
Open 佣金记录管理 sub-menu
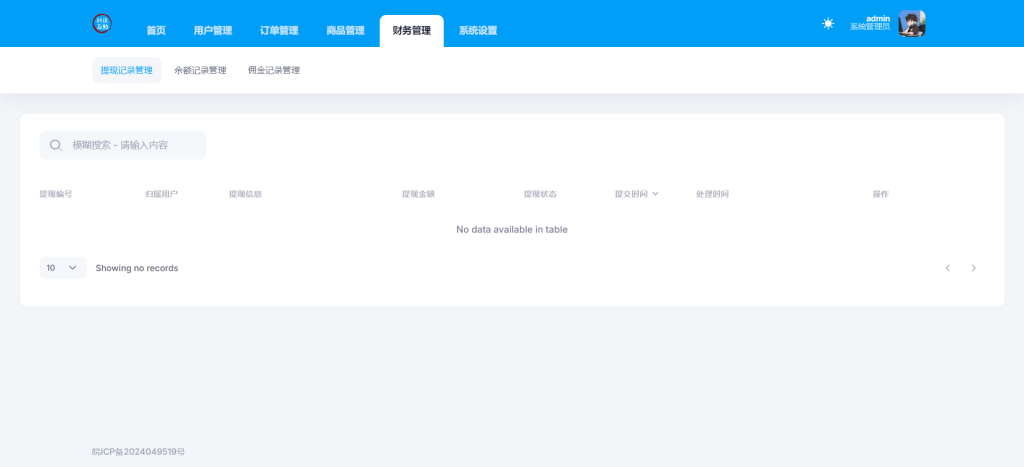(274, 71)
